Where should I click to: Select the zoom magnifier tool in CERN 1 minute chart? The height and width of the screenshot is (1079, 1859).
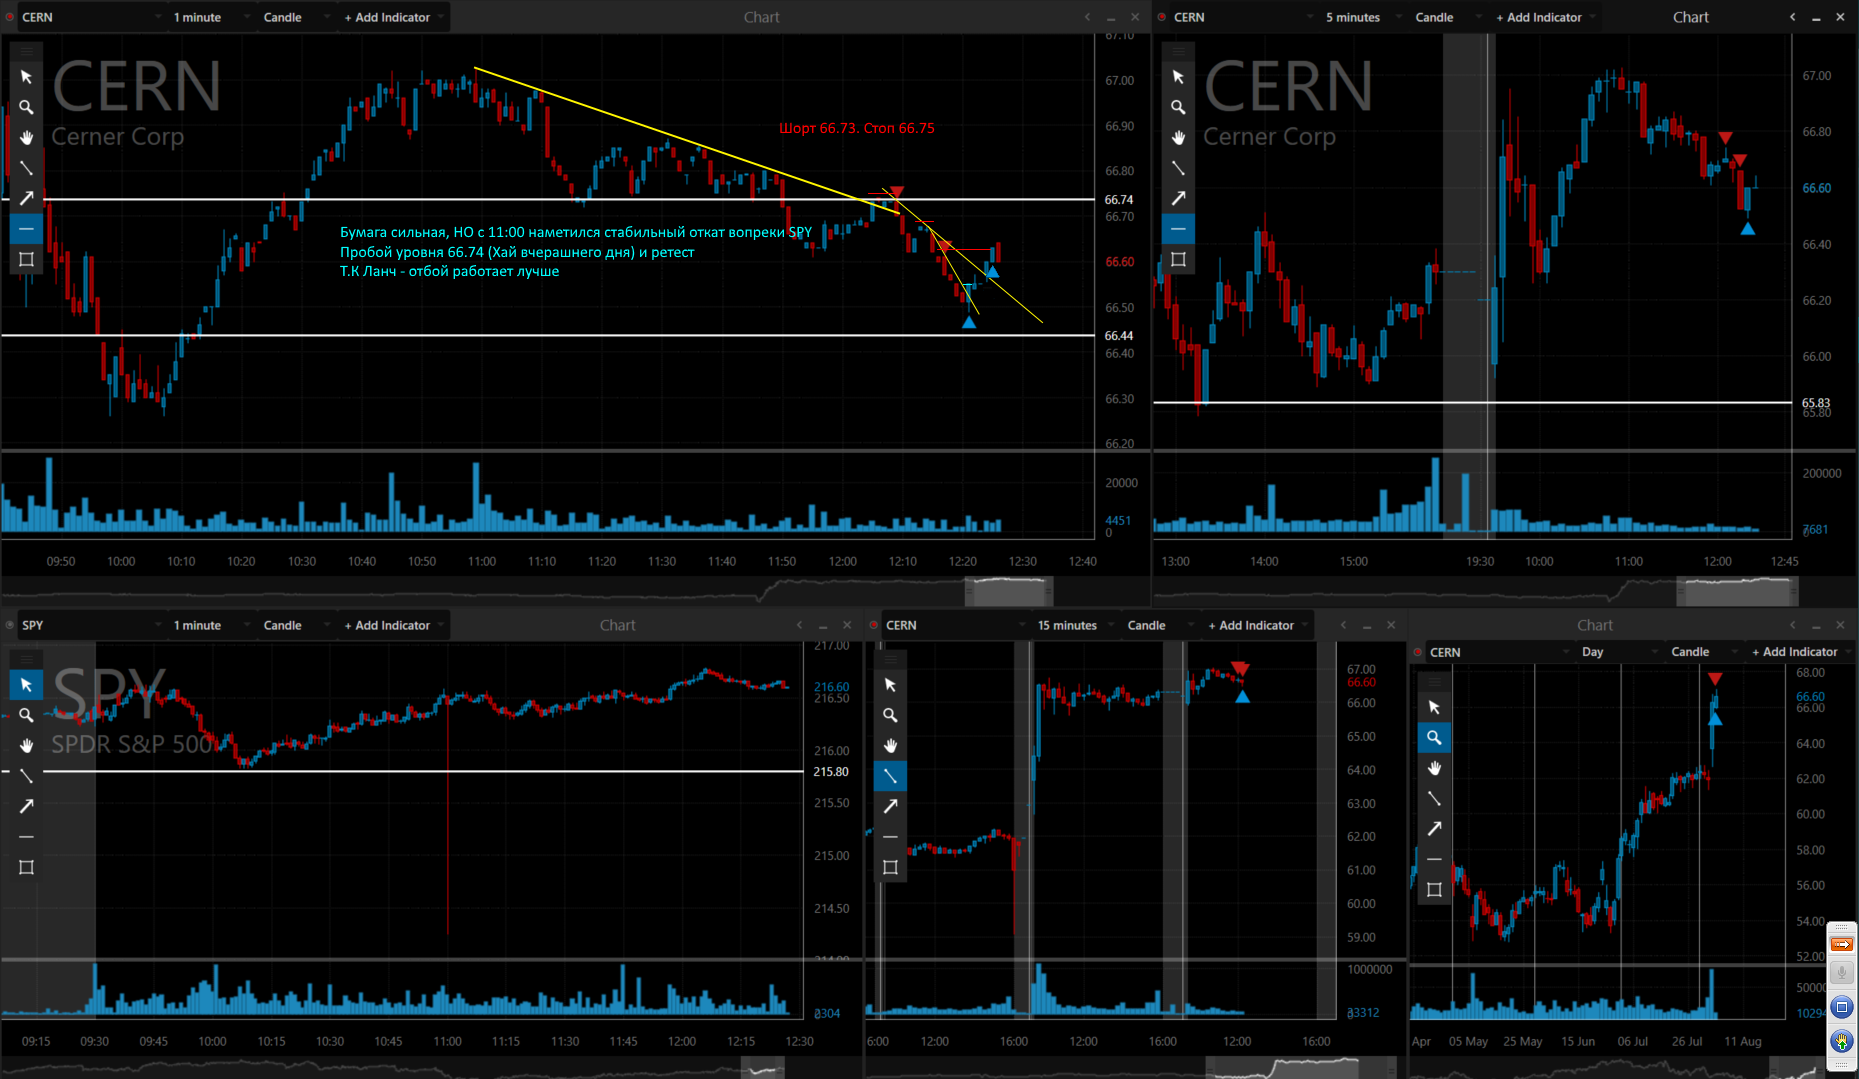click(x=27, y=107)
